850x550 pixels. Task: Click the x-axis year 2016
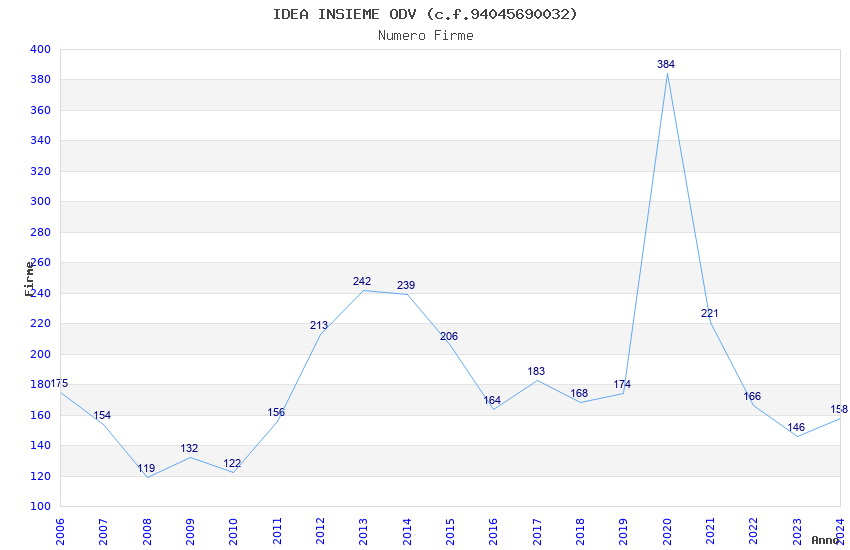tap(493, 531)
